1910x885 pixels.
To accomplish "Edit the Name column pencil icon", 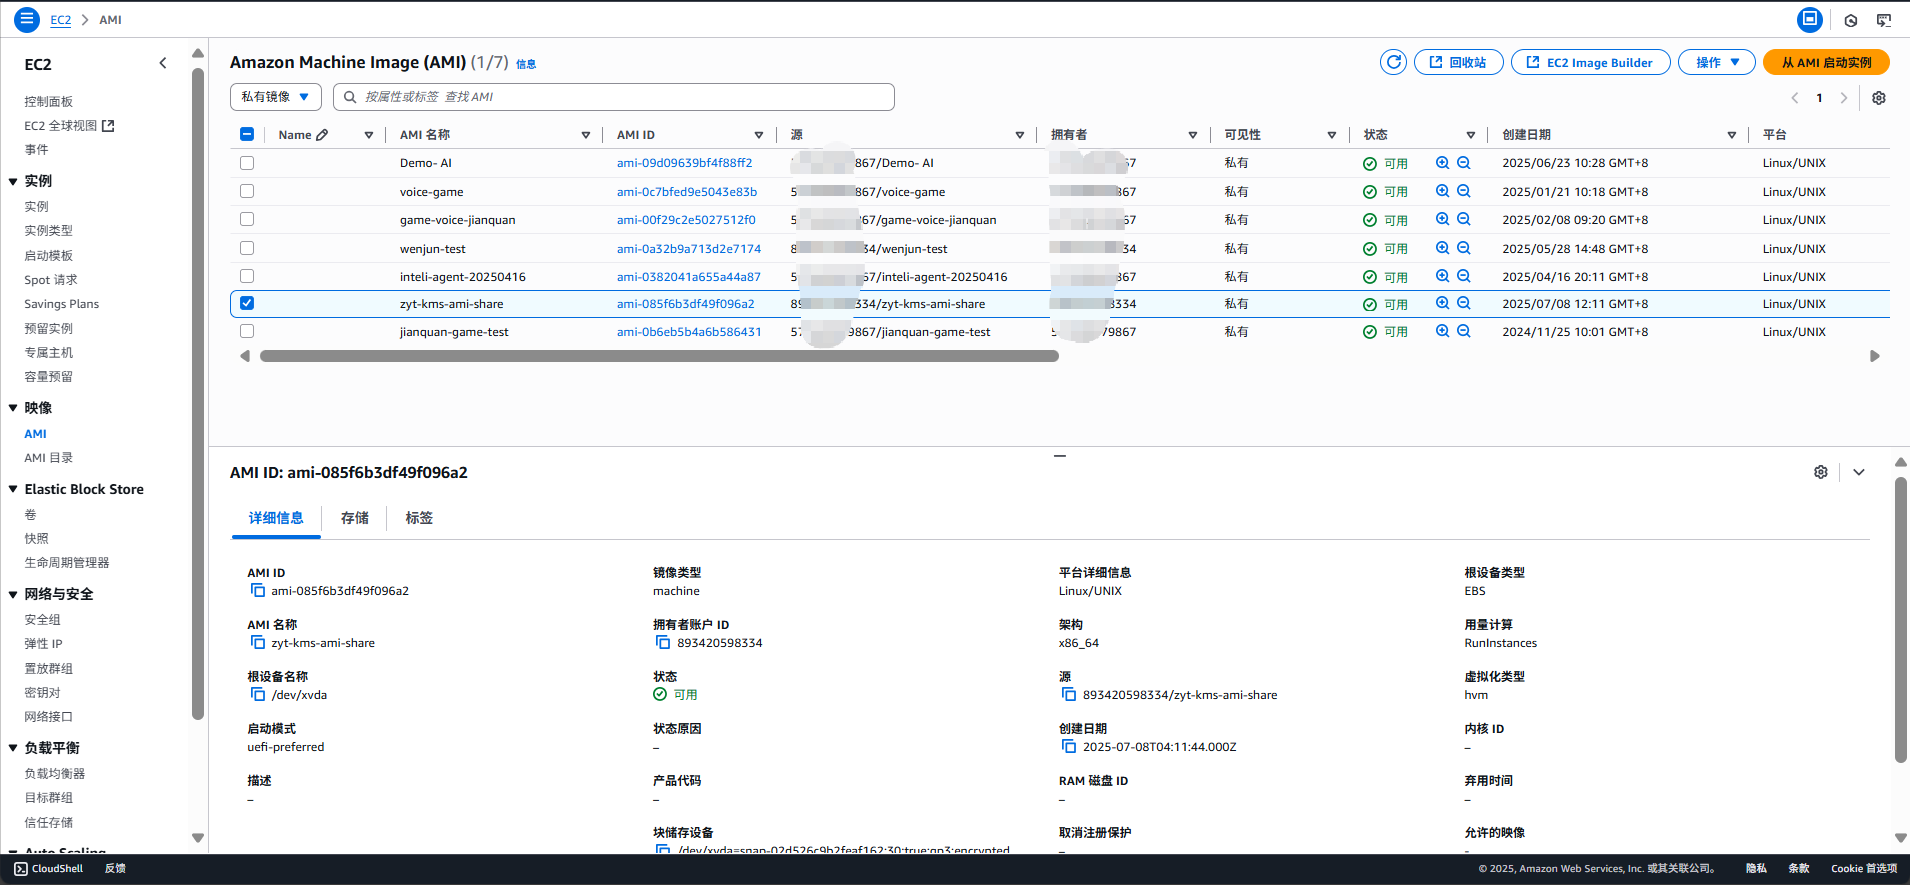I will (x=322, y=135).
